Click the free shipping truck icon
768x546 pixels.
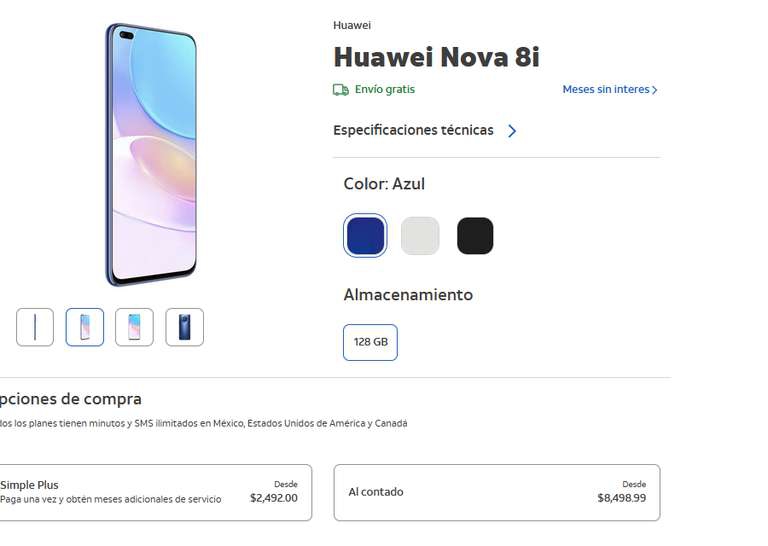click(340, 90)
